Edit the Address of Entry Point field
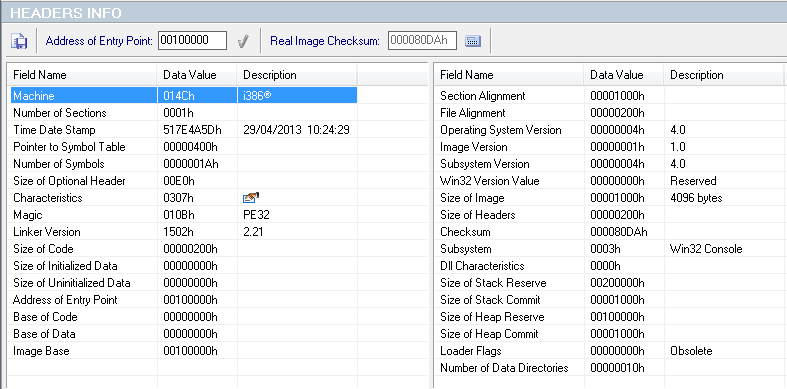Image resolution: width=787 pixels, height=389 pixels. tap(192, 41)
